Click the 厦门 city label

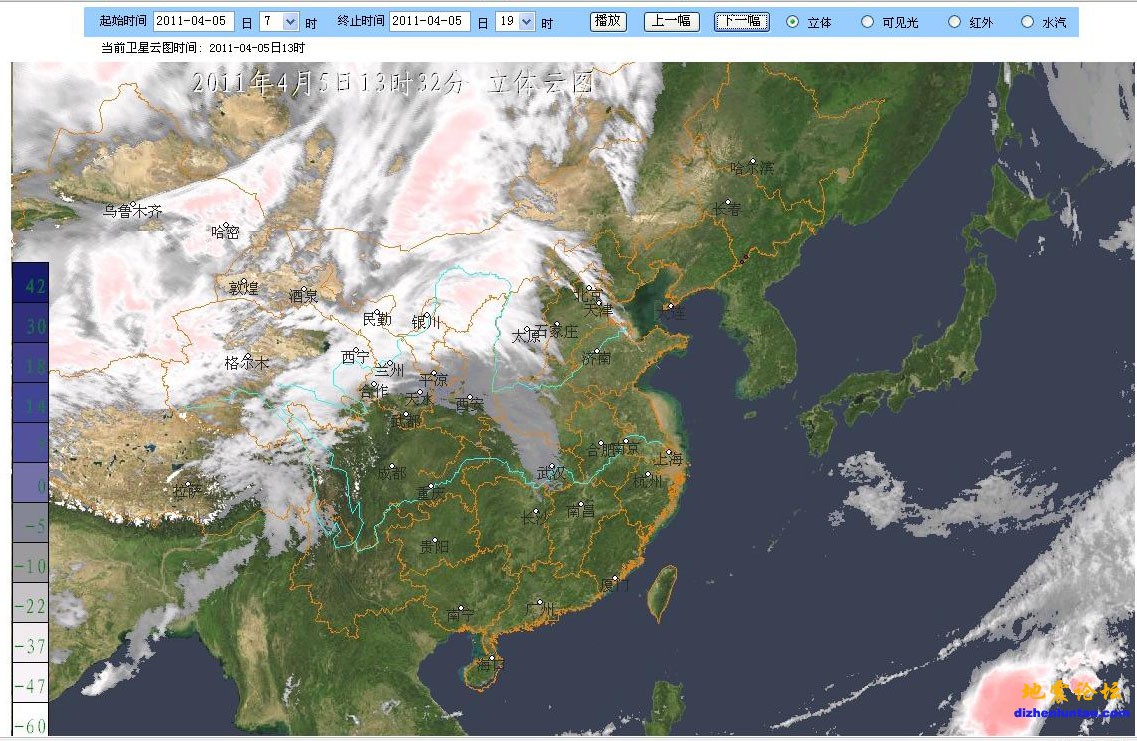pyautogui.click(x=615, y=584)
